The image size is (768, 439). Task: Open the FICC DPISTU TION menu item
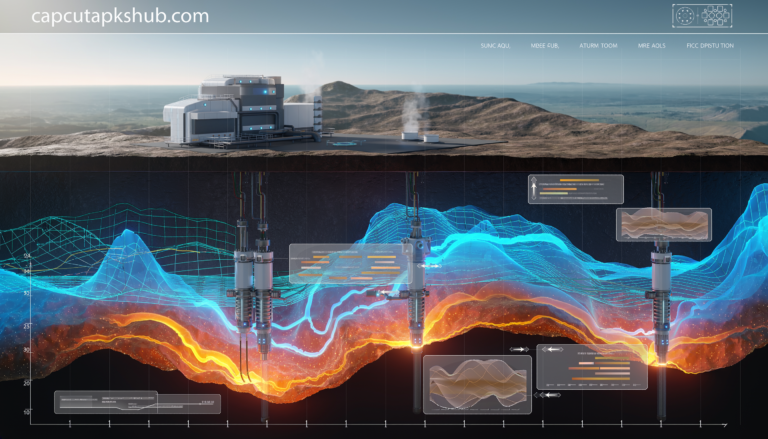point(710,46)
